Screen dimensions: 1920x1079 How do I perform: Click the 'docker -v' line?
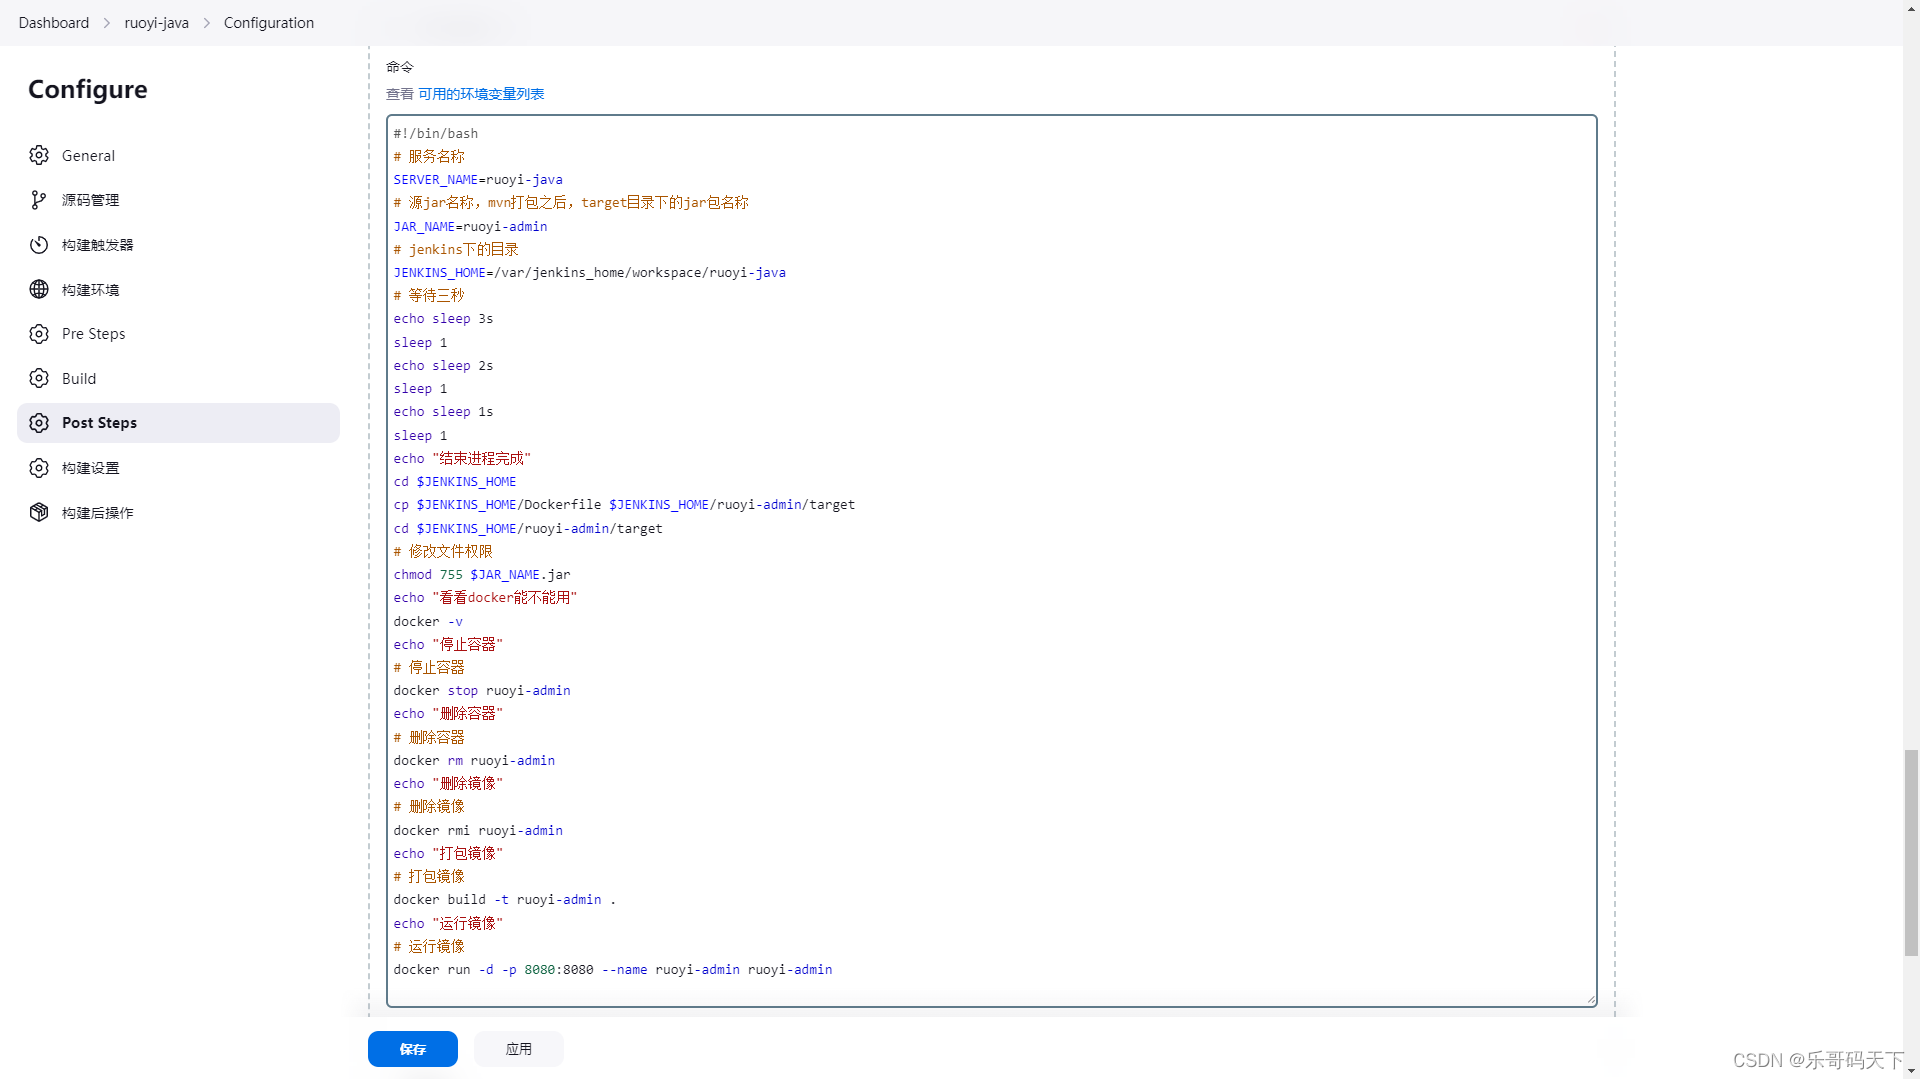pos(428,622)
